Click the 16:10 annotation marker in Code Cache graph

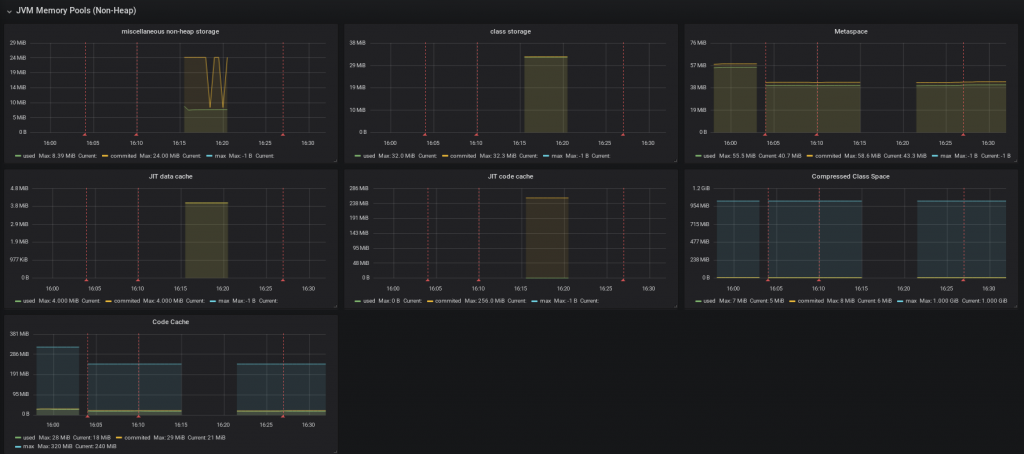pos(138,416)
